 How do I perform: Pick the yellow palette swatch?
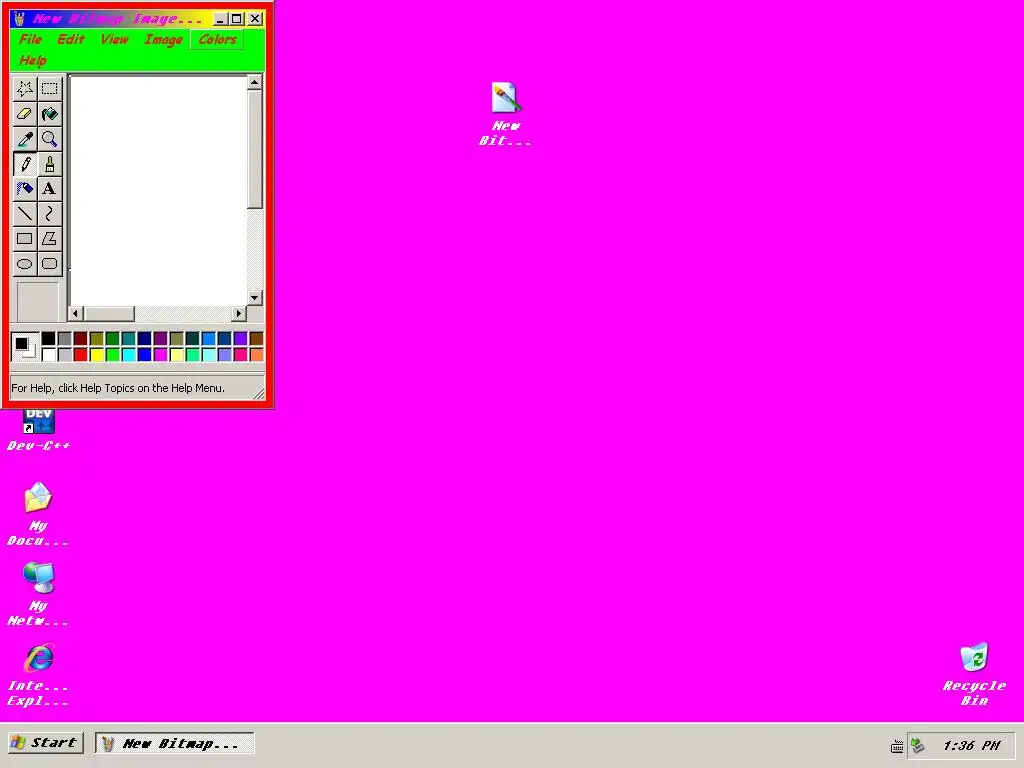[x=97, y=355]
